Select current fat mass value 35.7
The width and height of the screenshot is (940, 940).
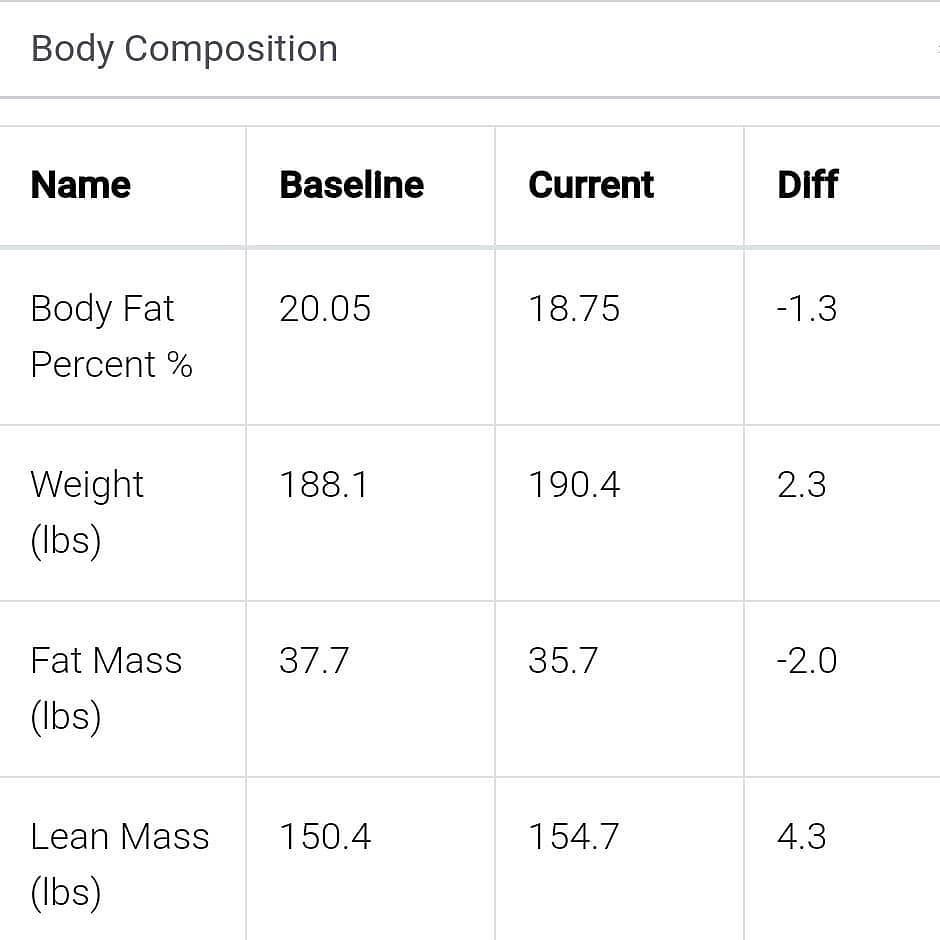click(x=563, y=661)
